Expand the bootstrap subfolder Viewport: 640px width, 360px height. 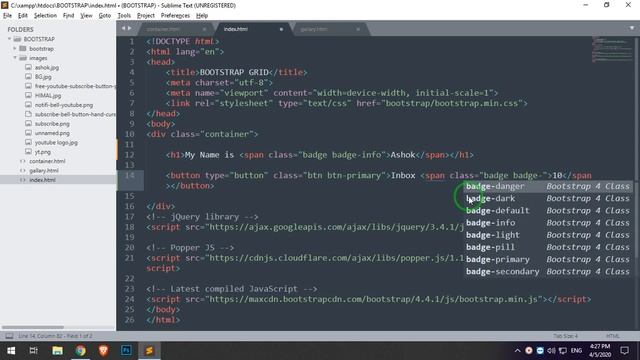15,49
